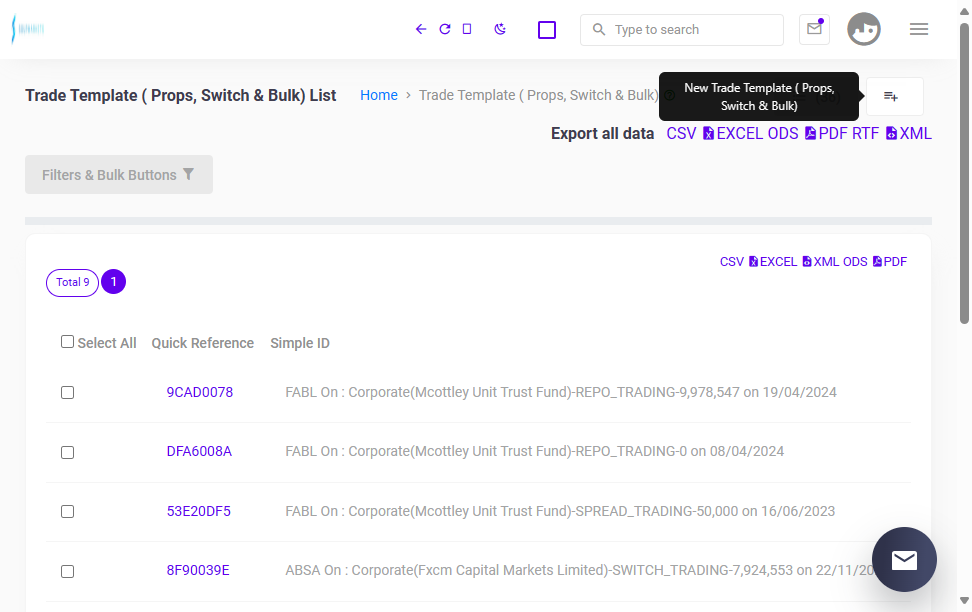This screenshot has width=972, height=612.
Task: Click the back arrow icon in top toolbar
Action: click(421, 29)
